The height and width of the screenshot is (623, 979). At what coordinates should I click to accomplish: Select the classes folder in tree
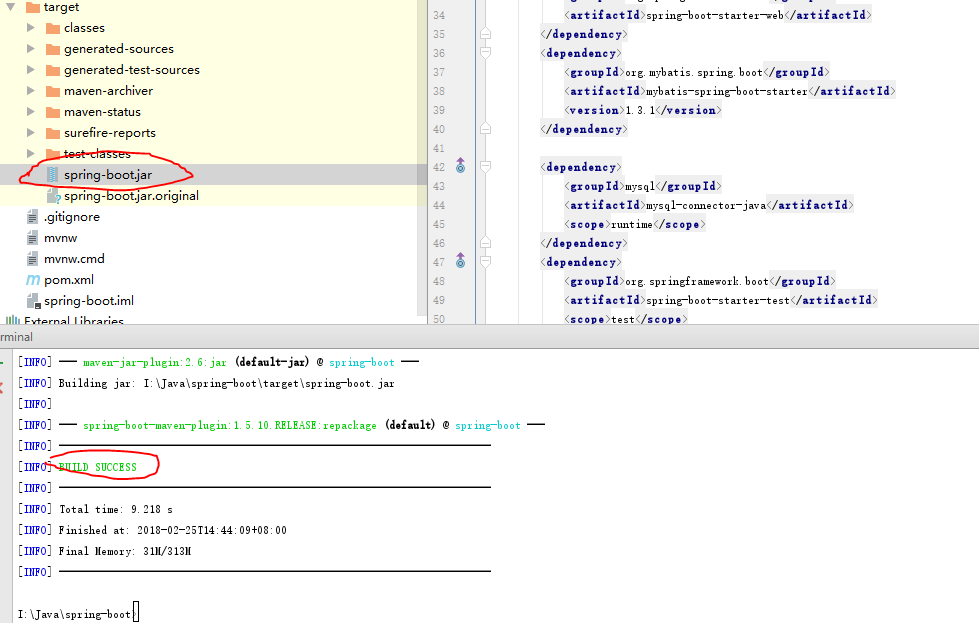[84, 28]
